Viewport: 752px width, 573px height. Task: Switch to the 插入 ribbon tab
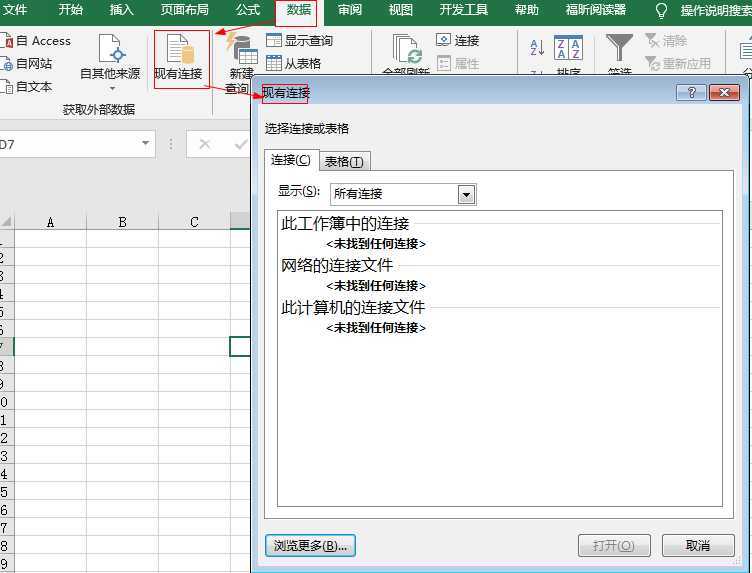[121, 10]
